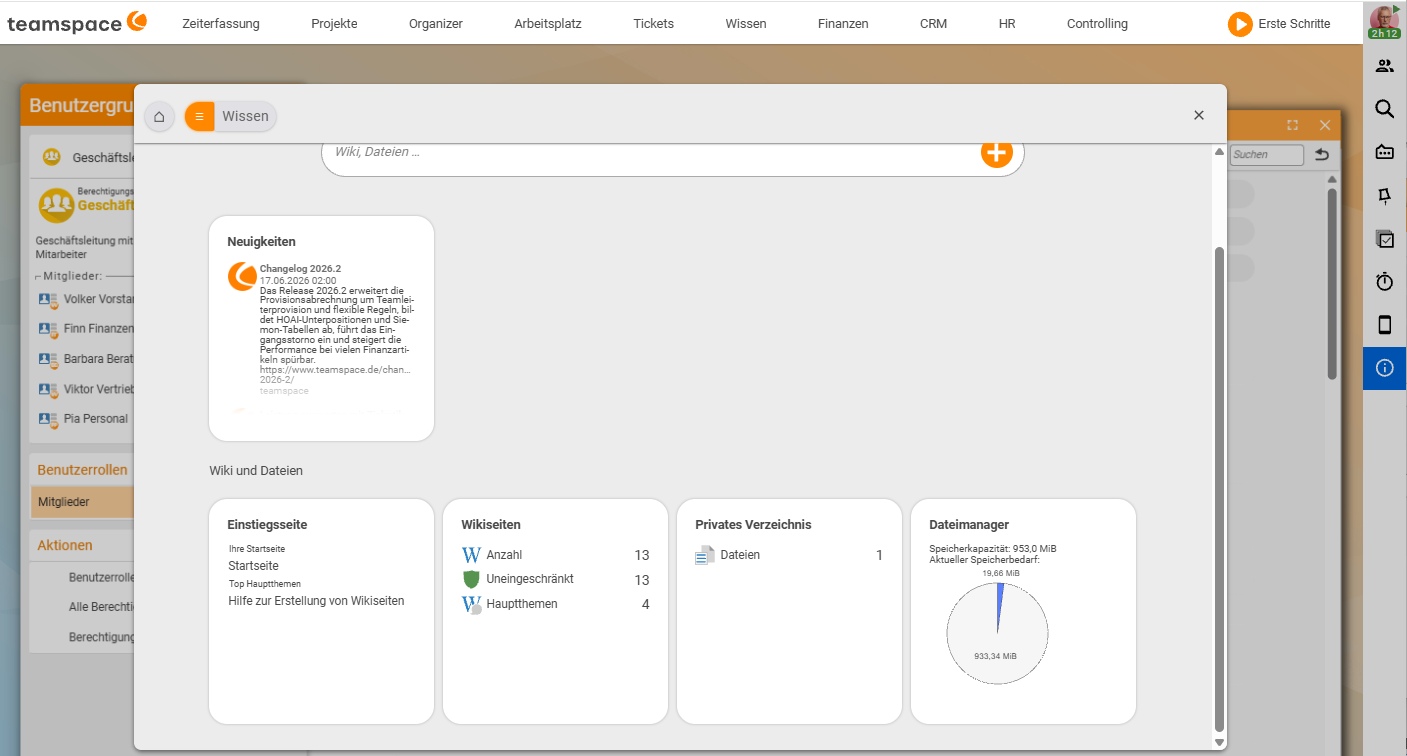Image resolution: width=1407 pixels, height=756 pixels.
Task: Open the orange Wissen menu button
Action: (x=199, y=116)
